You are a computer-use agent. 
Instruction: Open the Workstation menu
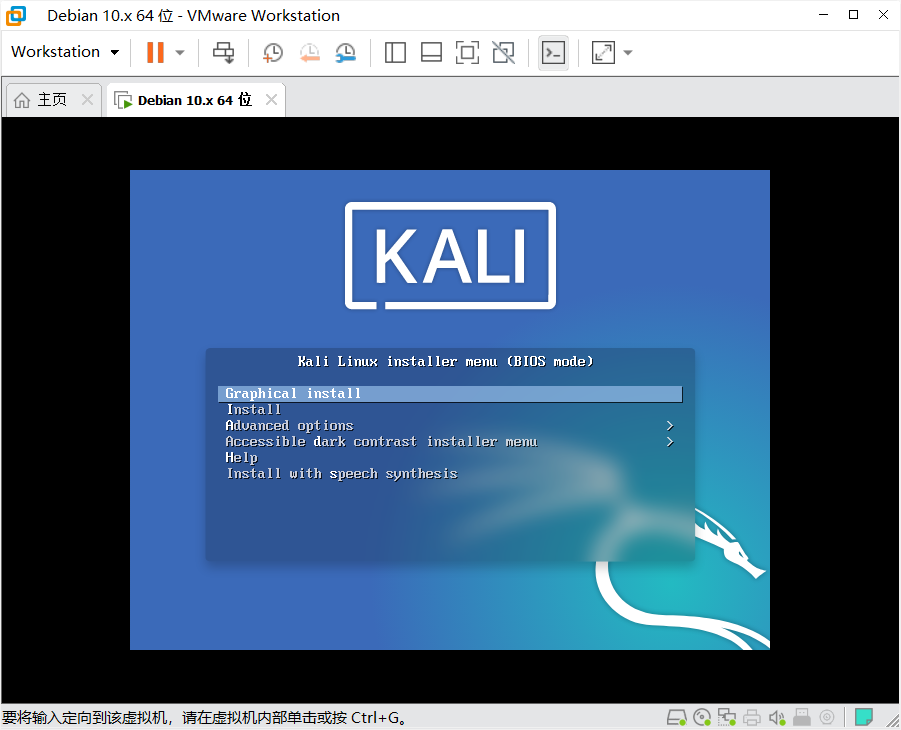coord(65,52)
